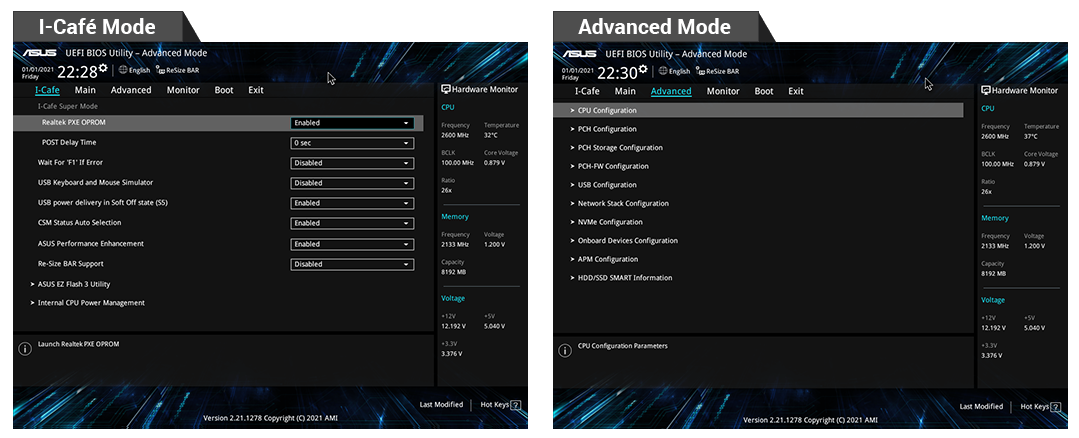Click the English globe icon in I-Café Mode screen
The height and width of the screenshot is (438, 1079).
(x=123, y=71)
